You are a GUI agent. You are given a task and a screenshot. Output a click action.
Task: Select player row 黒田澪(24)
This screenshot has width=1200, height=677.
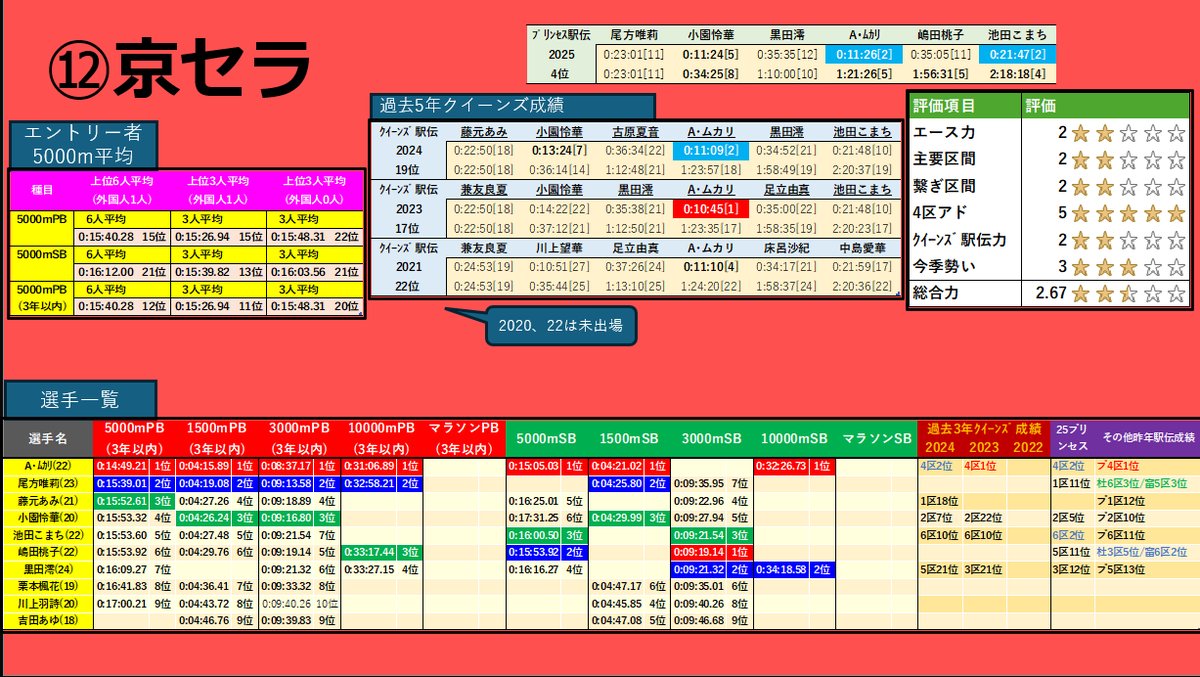coord(600,569)
